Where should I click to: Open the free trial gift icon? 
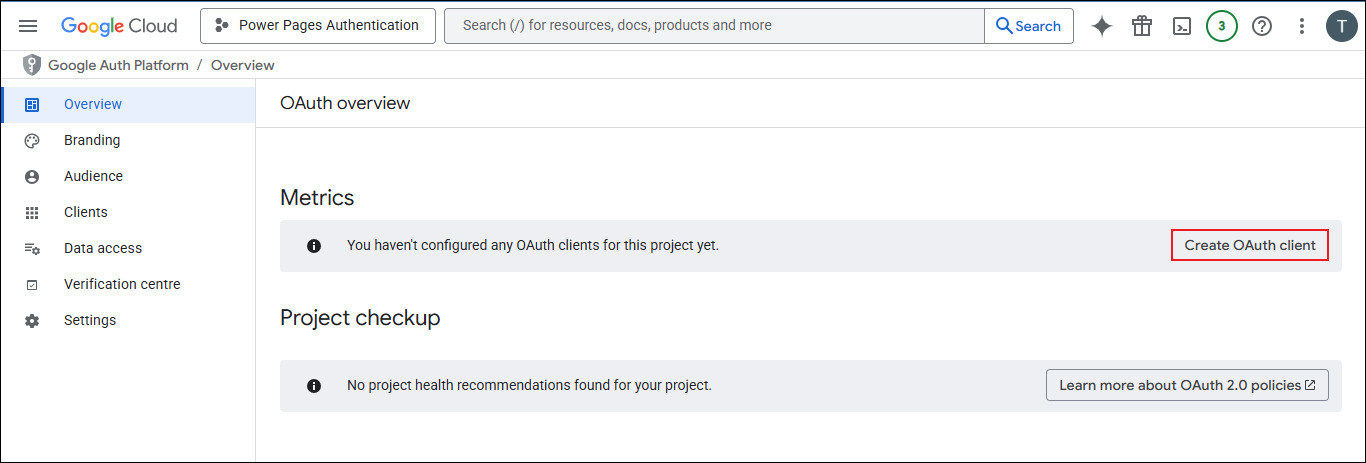1142,26
